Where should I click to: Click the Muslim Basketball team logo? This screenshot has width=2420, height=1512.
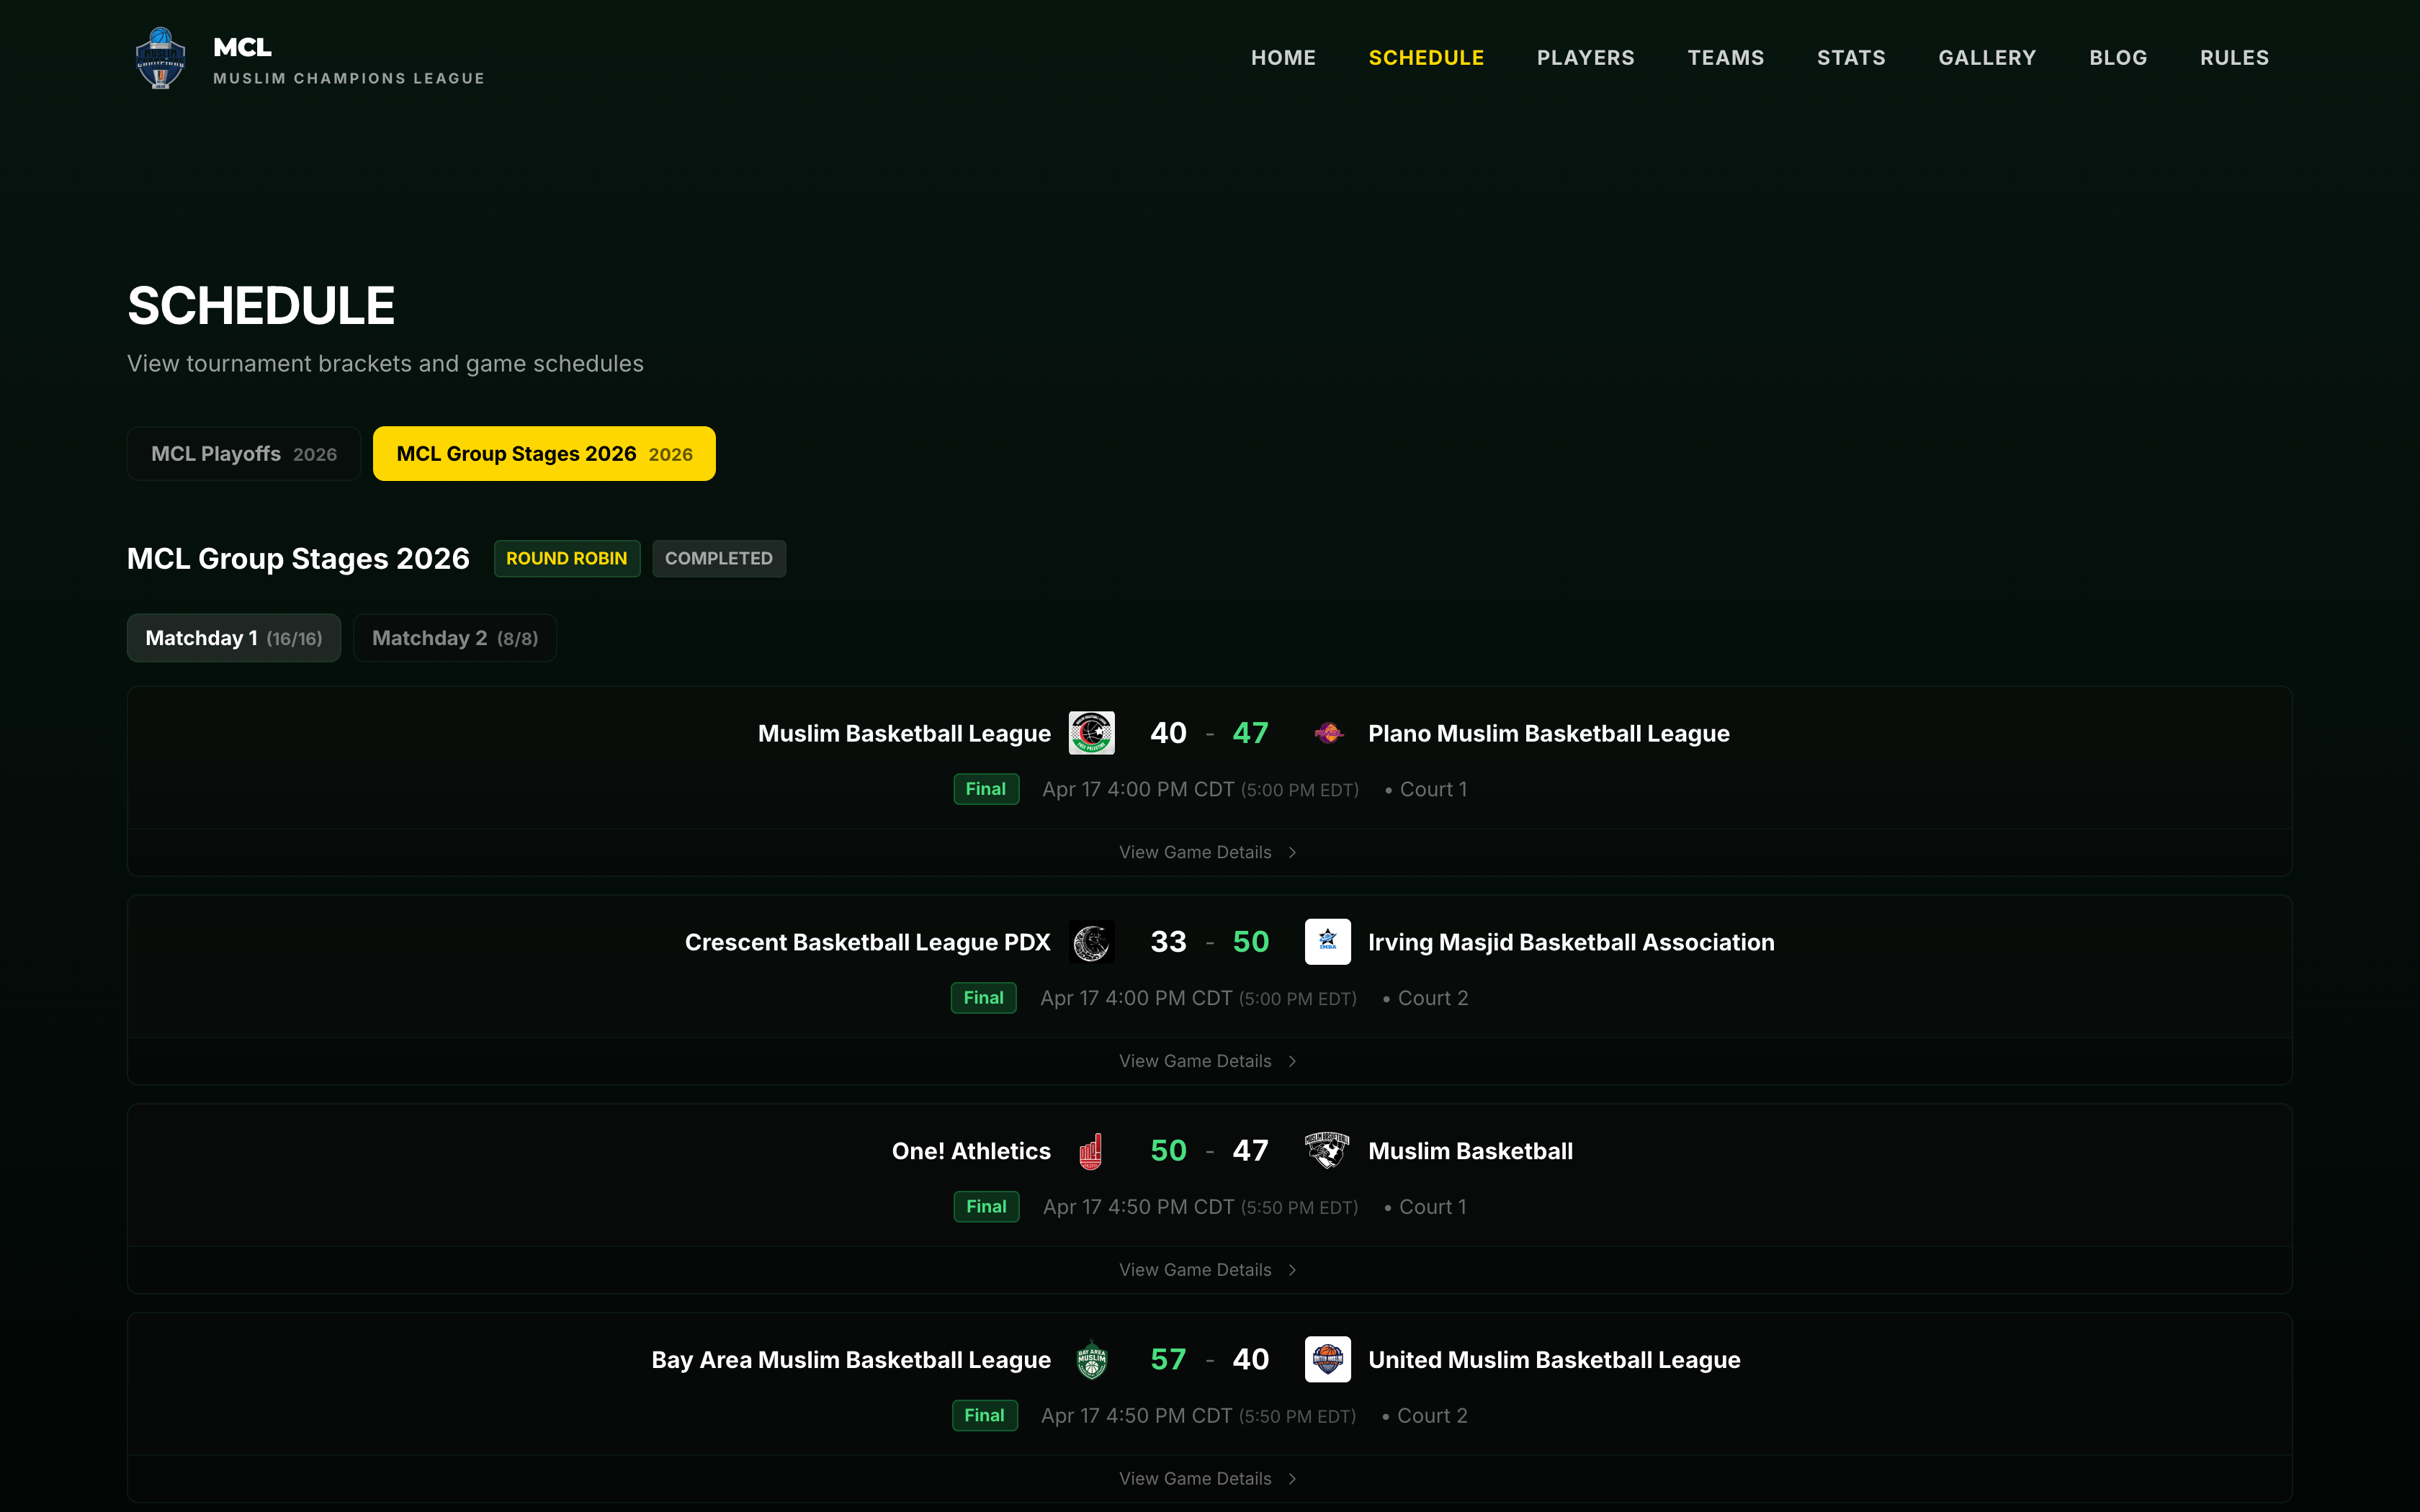click(1328, 1151)
